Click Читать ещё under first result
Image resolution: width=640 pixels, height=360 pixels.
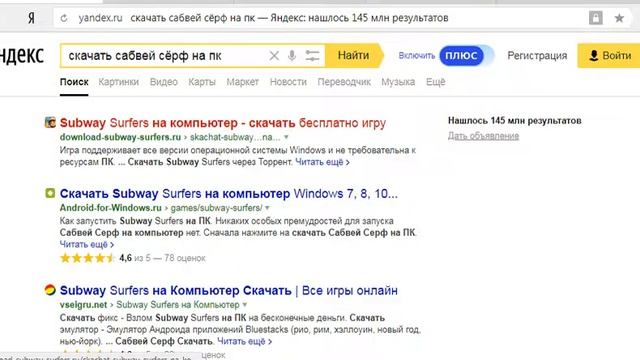click(322, 162)
